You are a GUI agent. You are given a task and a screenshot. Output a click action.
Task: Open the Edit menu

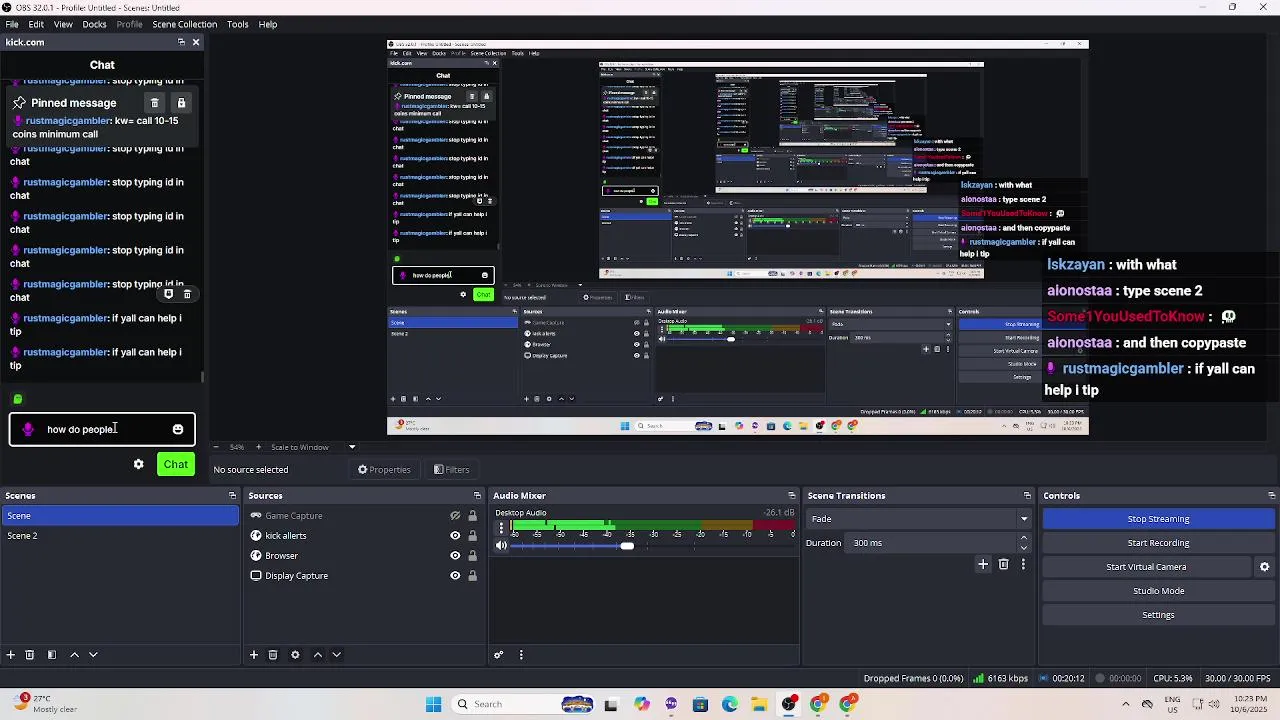(36, 24)
